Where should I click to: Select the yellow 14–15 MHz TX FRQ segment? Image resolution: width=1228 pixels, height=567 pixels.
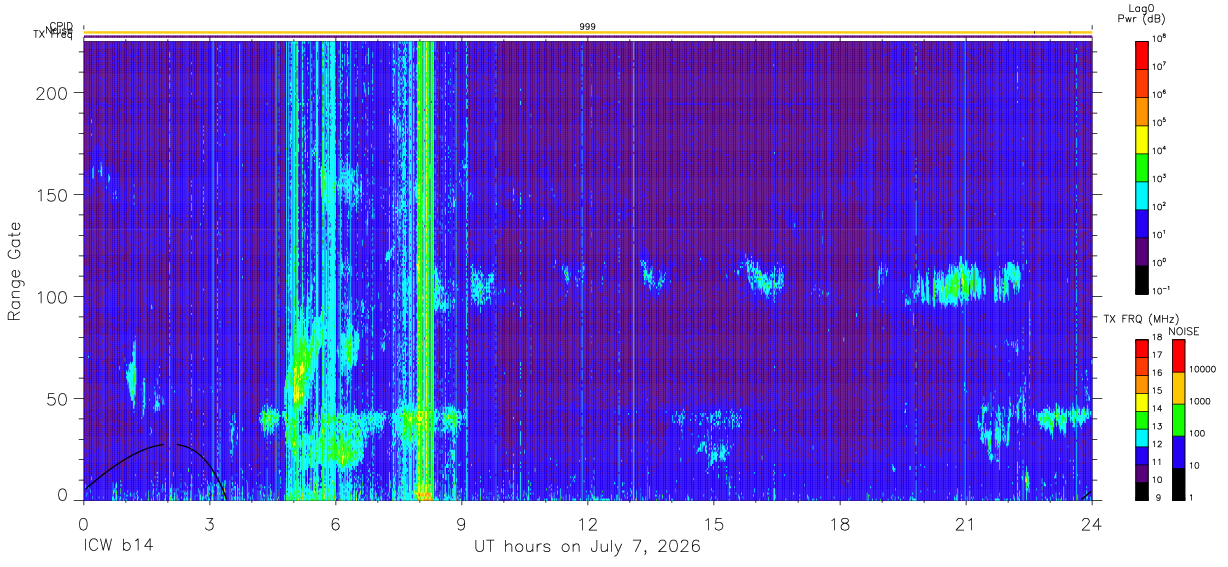point(1142,402)
